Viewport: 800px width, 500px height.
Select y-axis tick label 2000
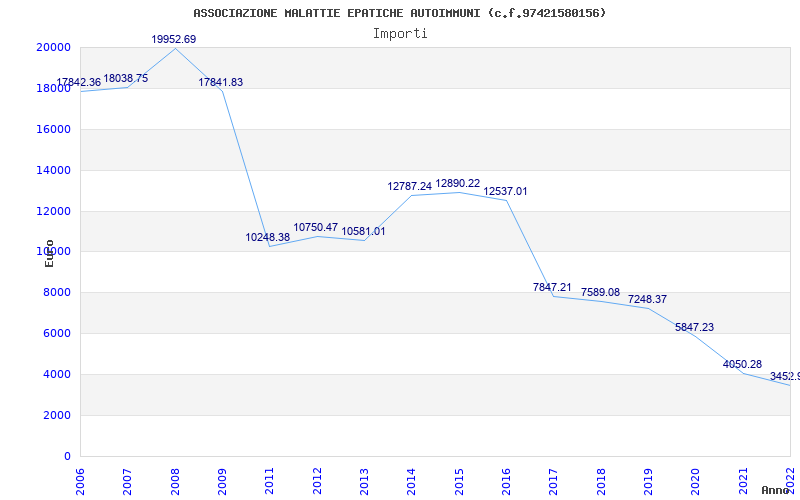56,415
